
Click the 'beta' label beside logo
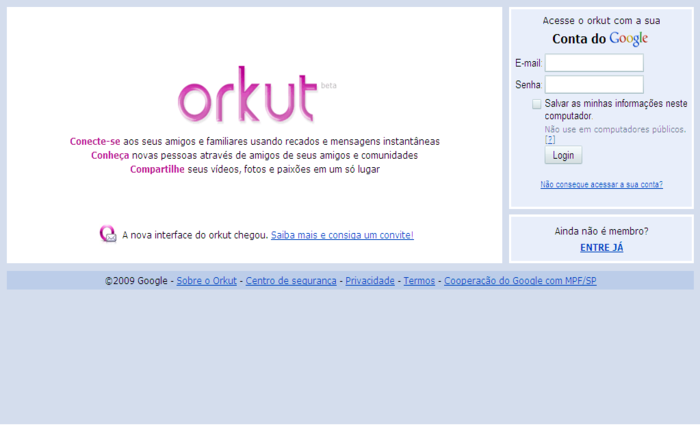(x=329, y=85)
